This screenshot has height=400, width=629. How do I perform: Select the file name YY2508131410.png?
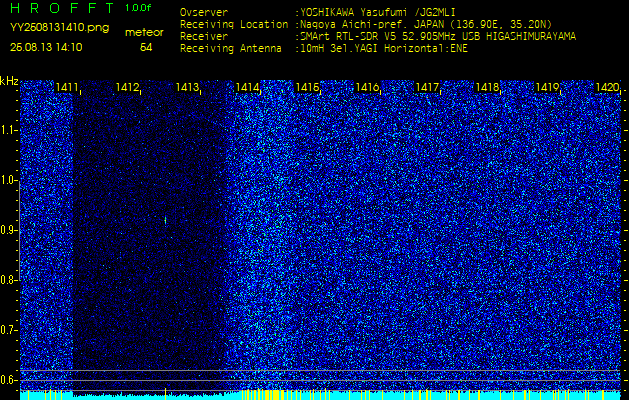(59, 28)
